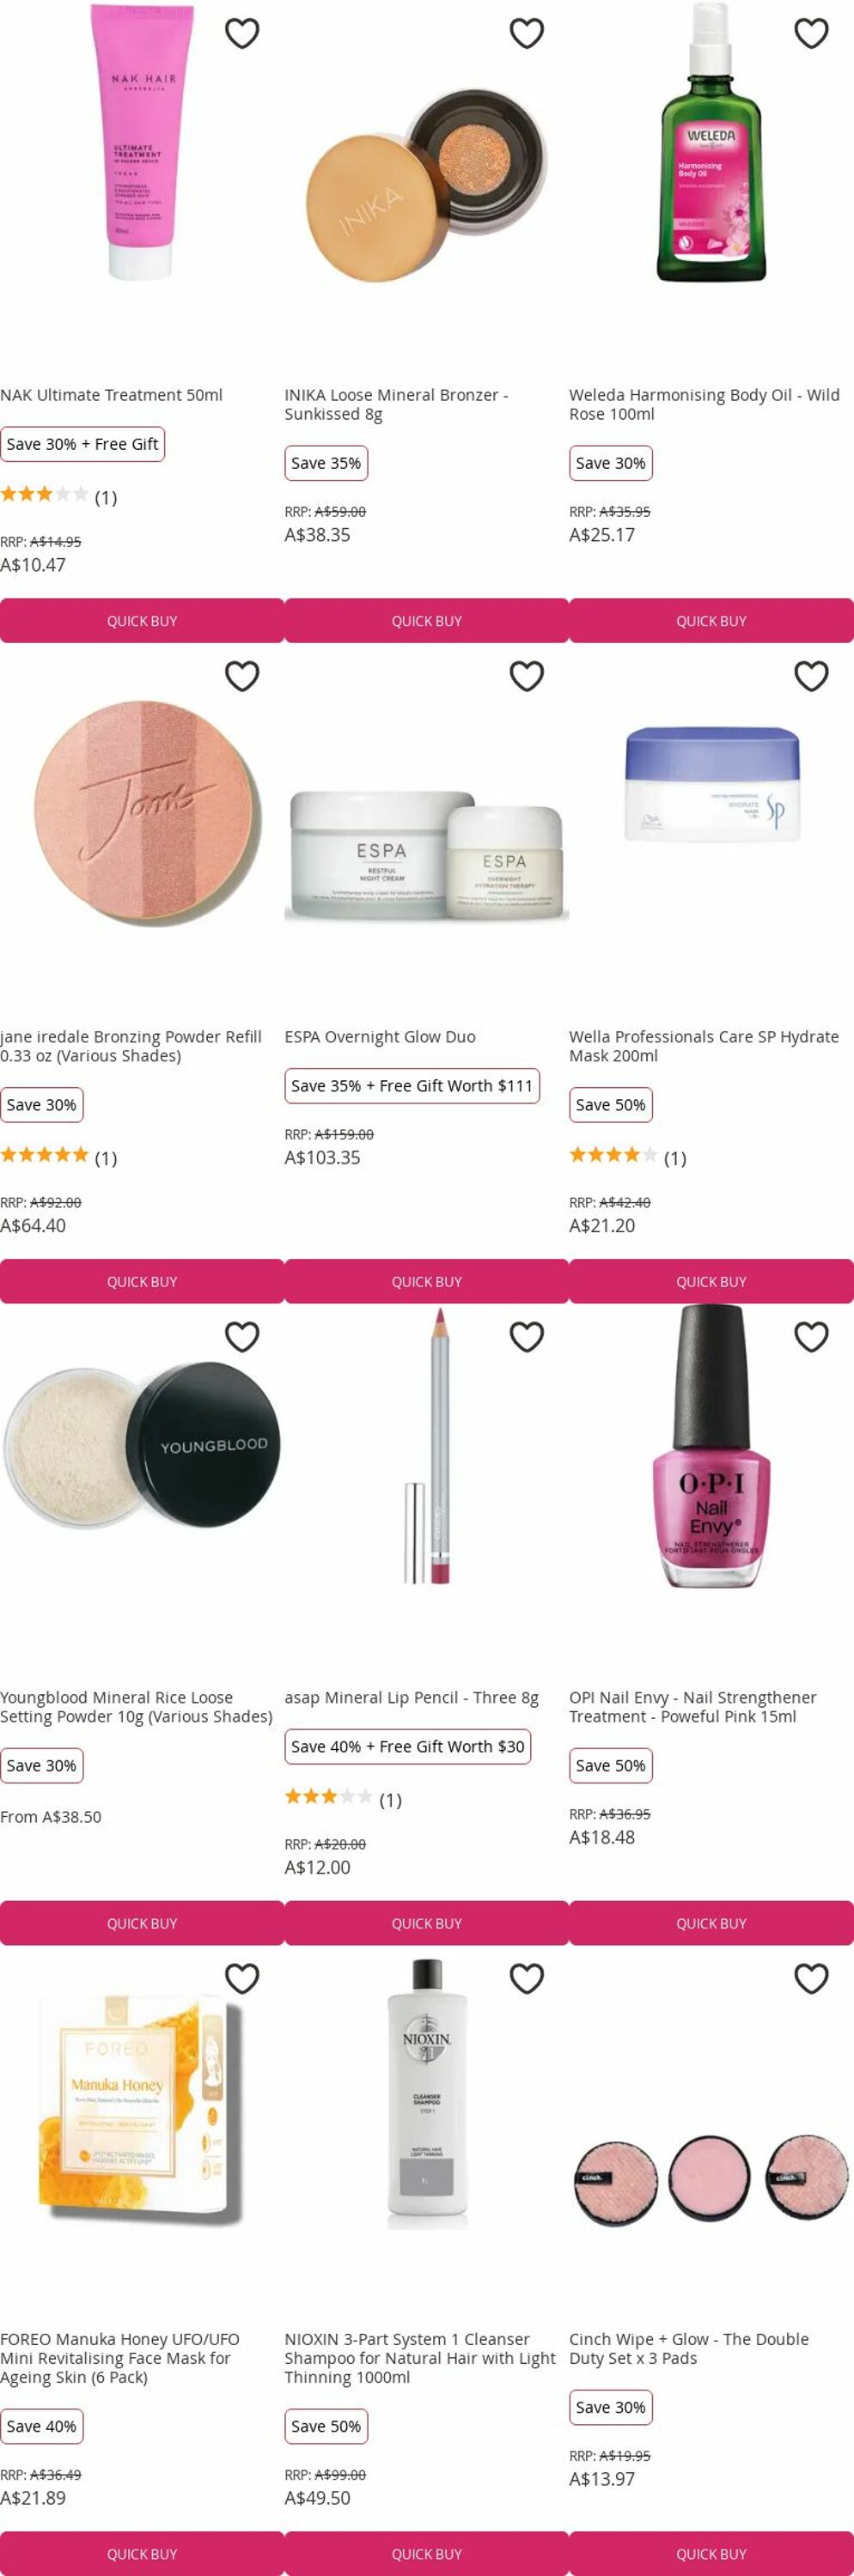Wishlist the Wella SP Hydrate Mask

click(x=811, y=676)
